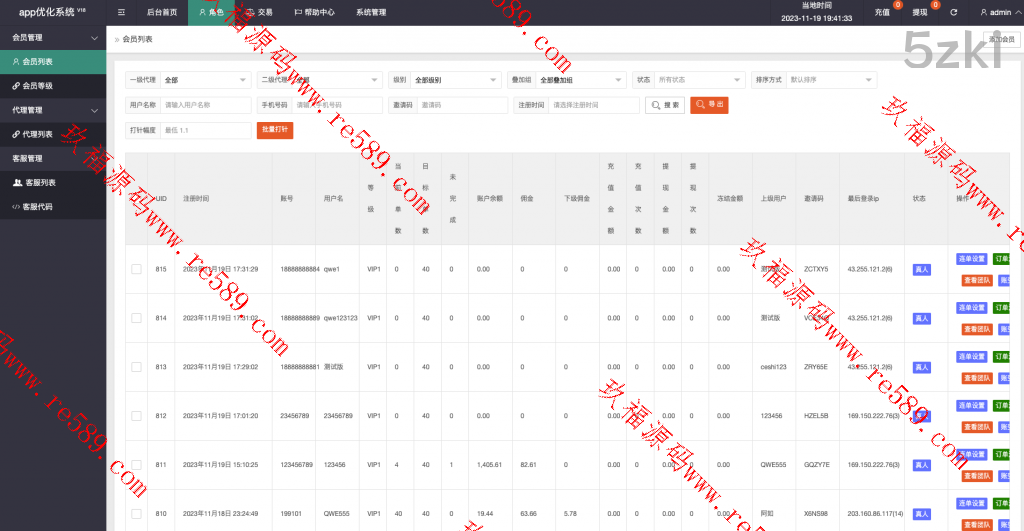This screenshot has width=1024, height=531.
Task: Open 客服代码 in the sidebar
Action: tap(38, 206)
